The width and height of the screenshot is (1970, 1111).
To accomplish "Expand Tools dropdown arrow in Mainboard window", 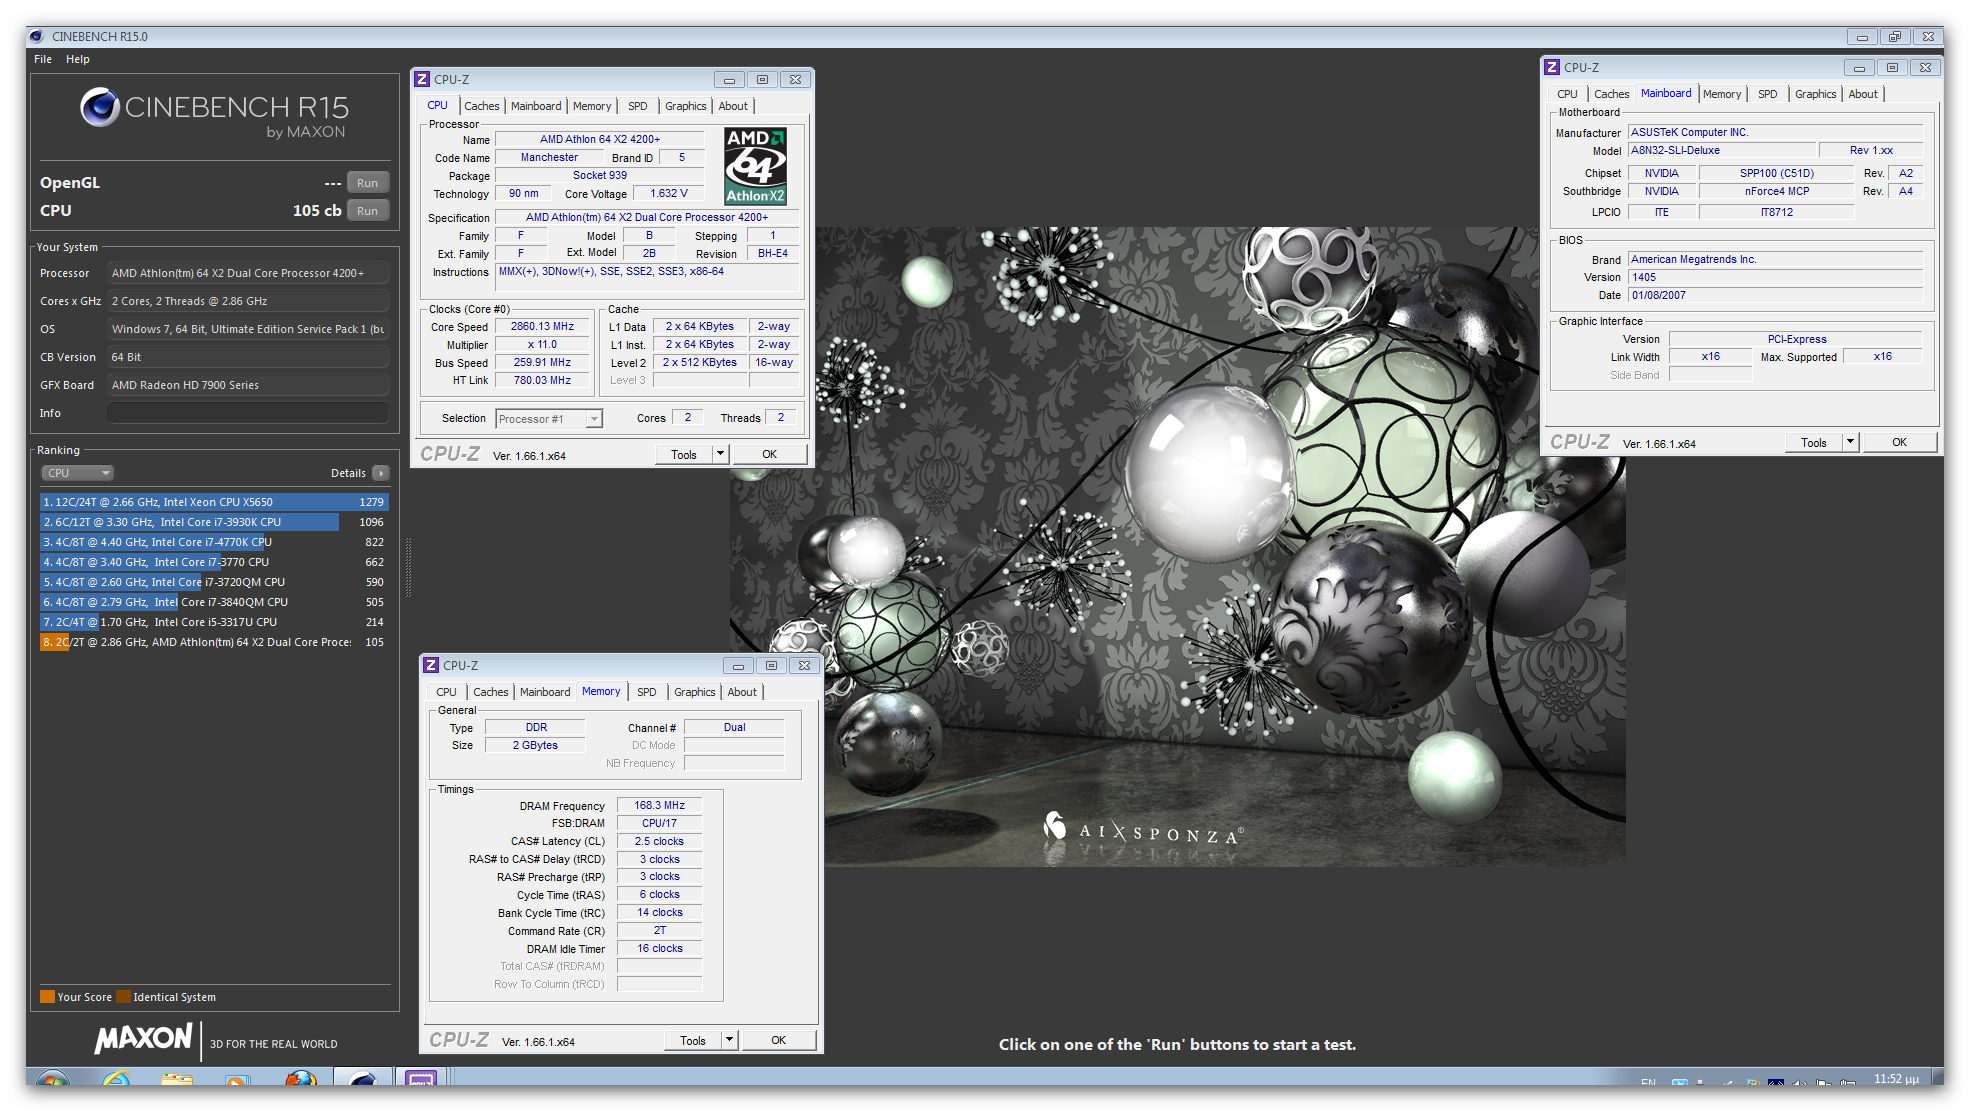I will click(1850, 442).
